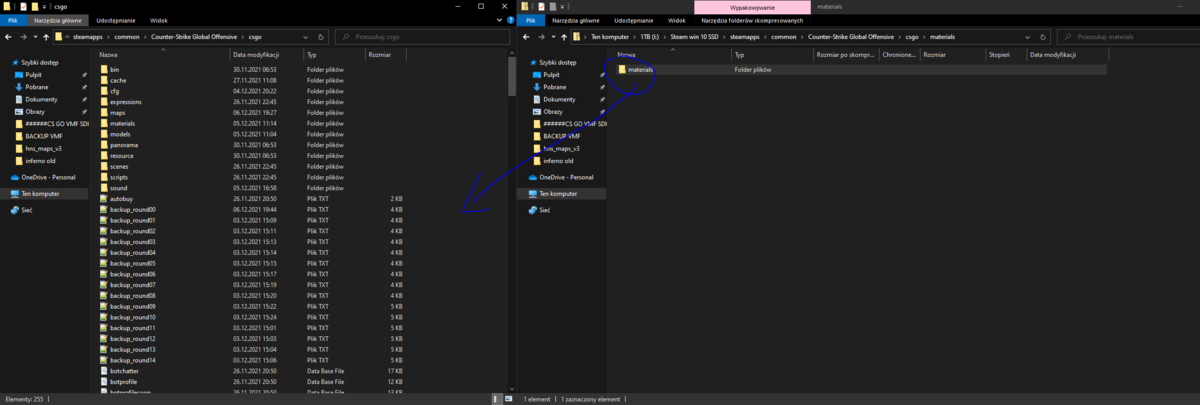Go back in the materials window
The height and width of the screenshot is (405, 1200).
point(525,36)
